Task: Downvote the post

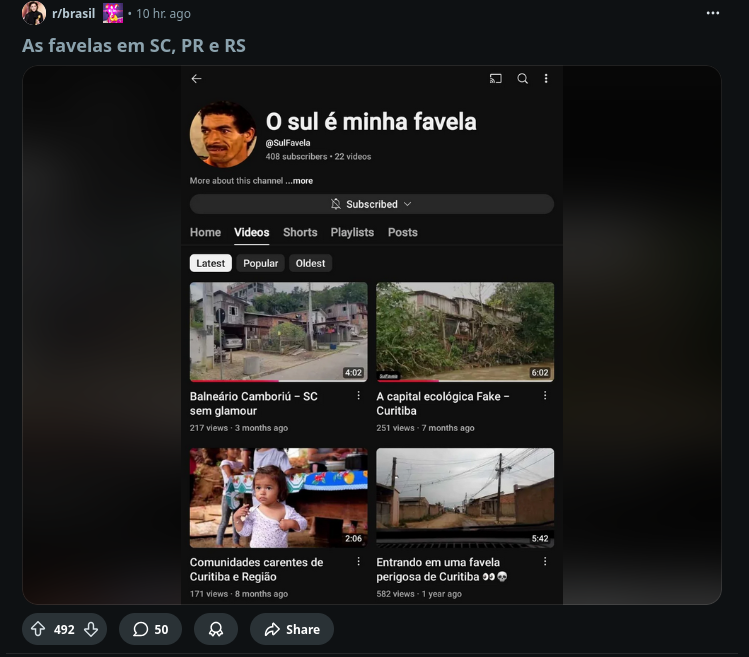Action: coord(91,629)
